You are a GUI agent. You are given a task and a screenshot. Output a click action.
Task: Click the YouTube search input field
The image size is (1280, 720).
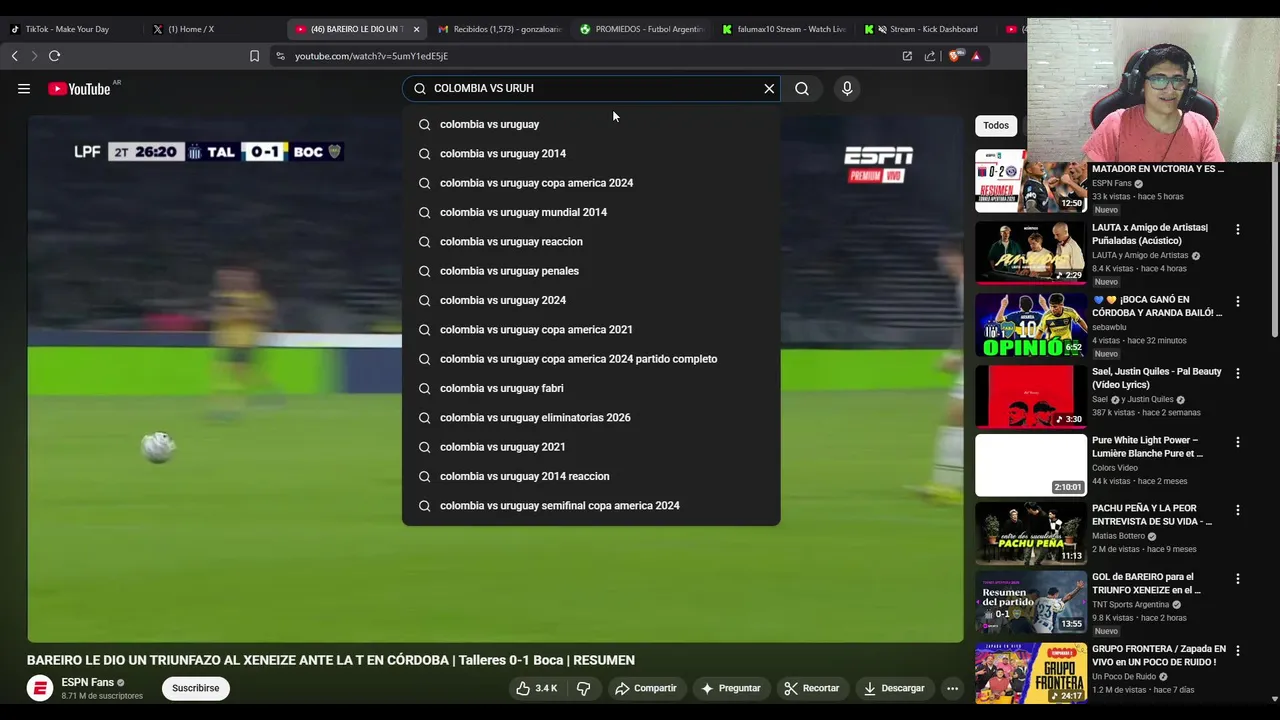pos(592,88)
